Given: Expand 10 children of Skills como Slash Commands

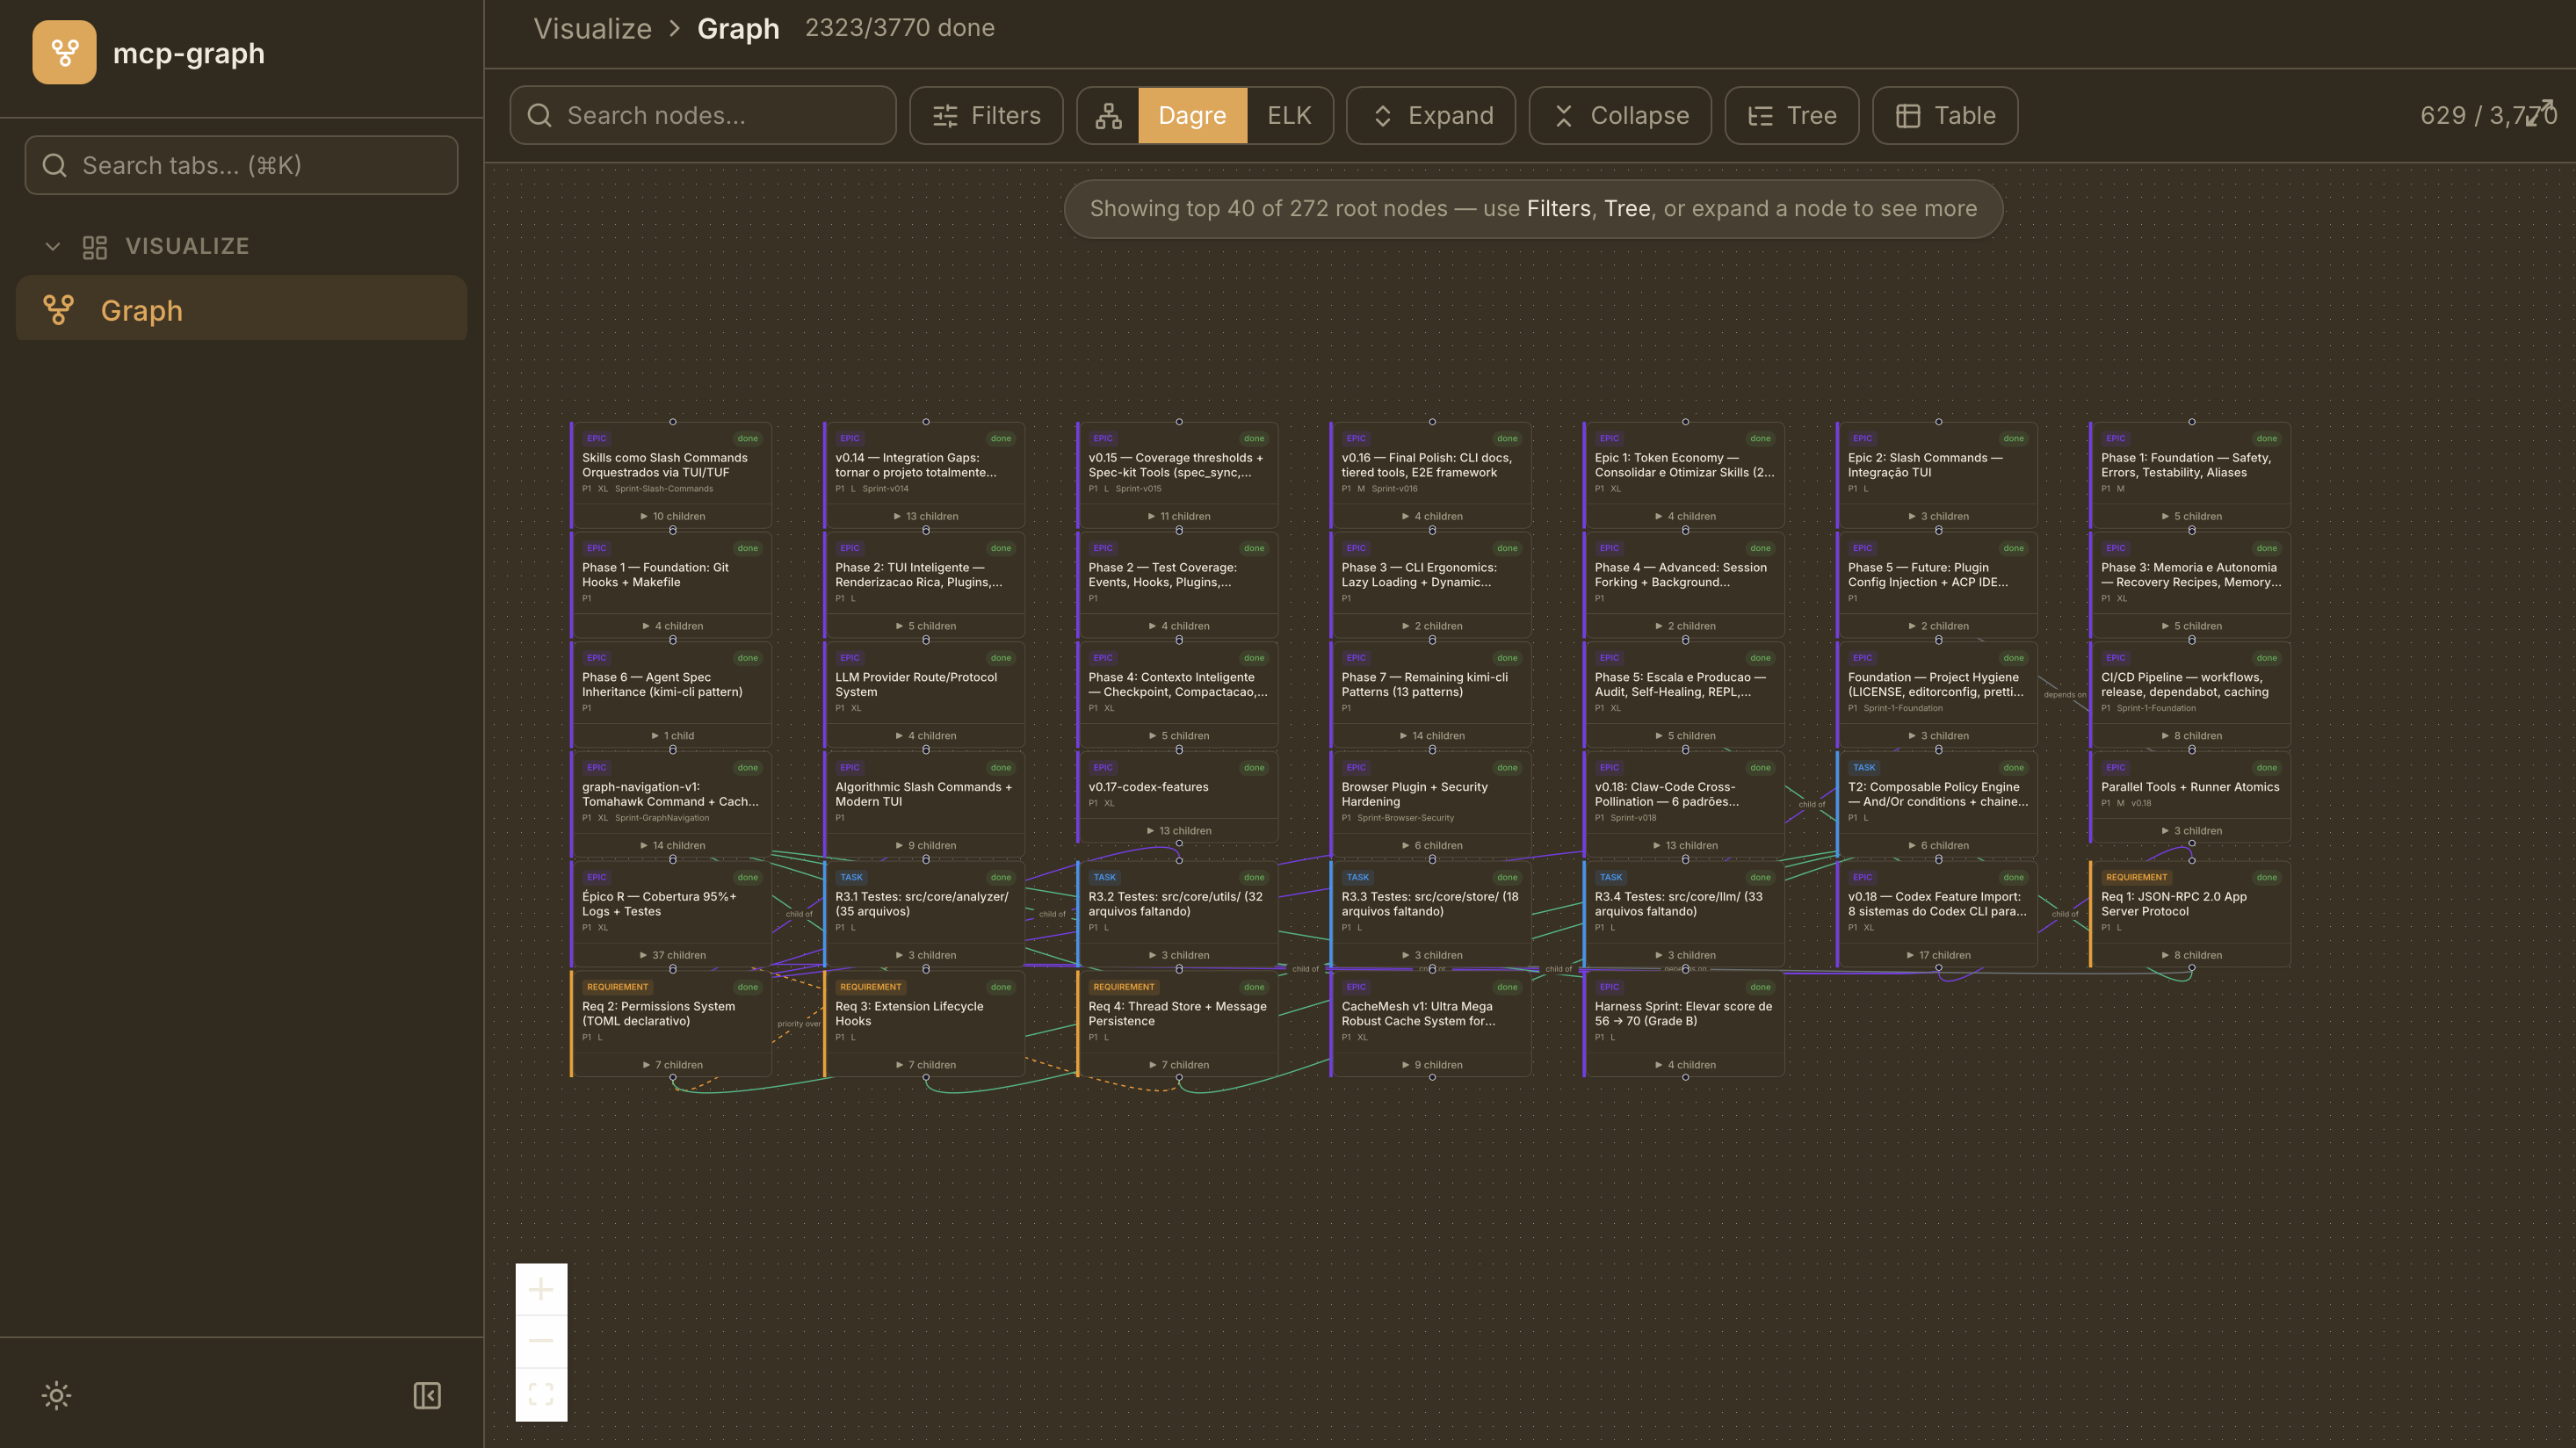Looking at the screenshot, I should 672,516.
